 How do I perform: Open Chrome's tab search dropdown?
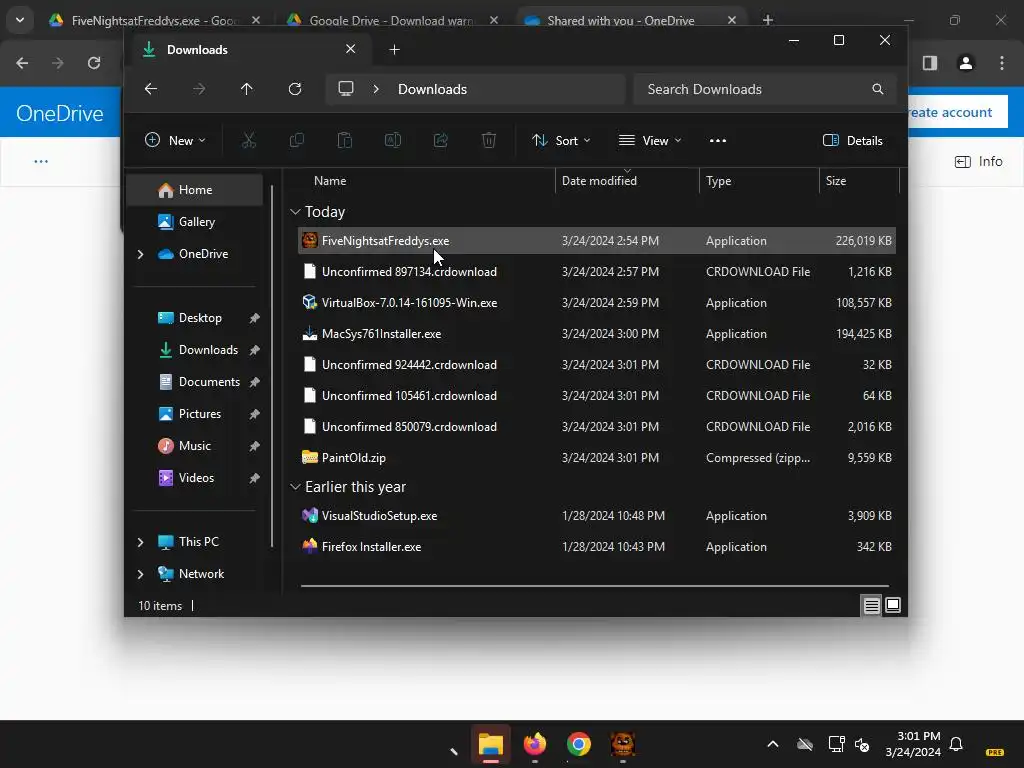tap(20, 20)
